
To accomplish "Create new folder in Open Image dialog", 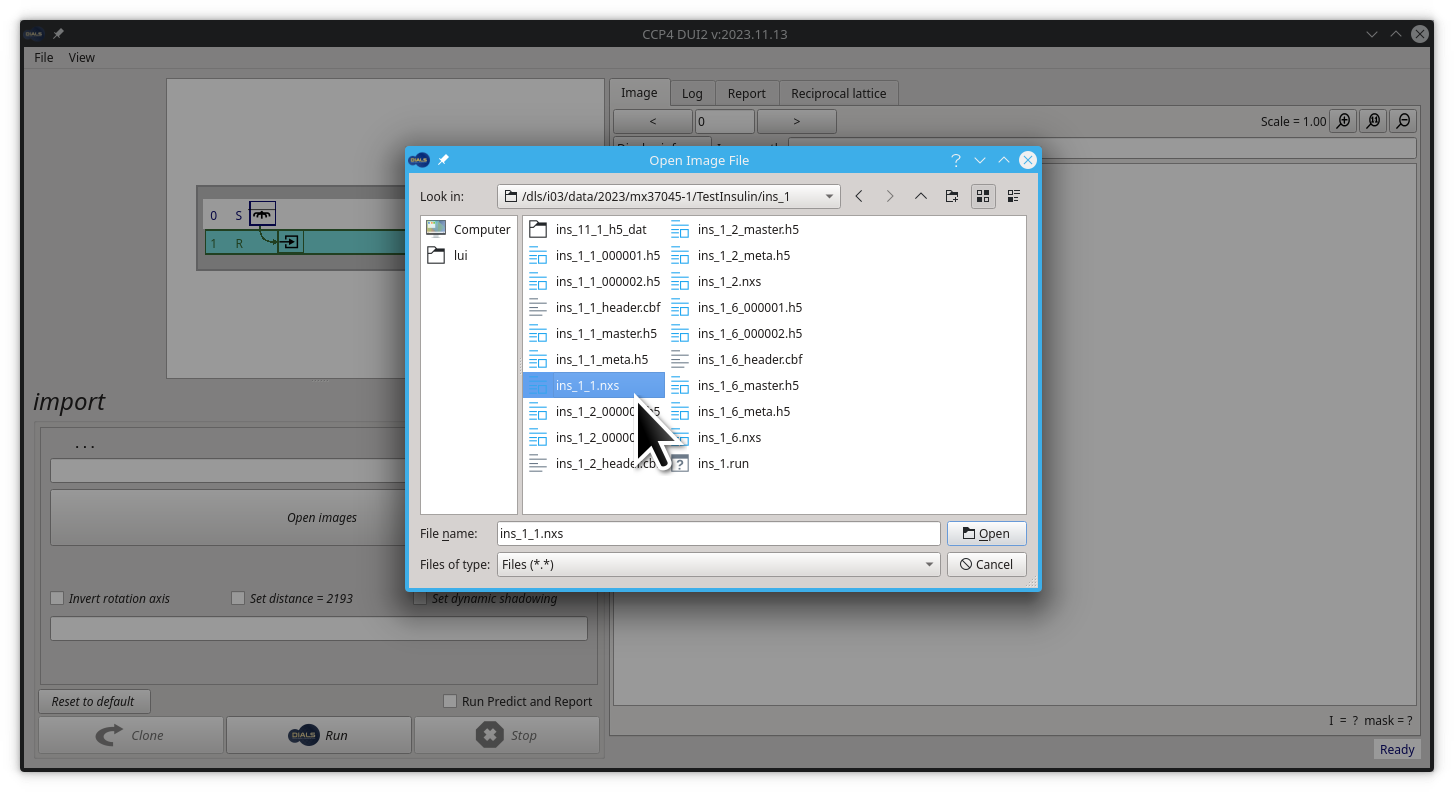I will 952,196.
